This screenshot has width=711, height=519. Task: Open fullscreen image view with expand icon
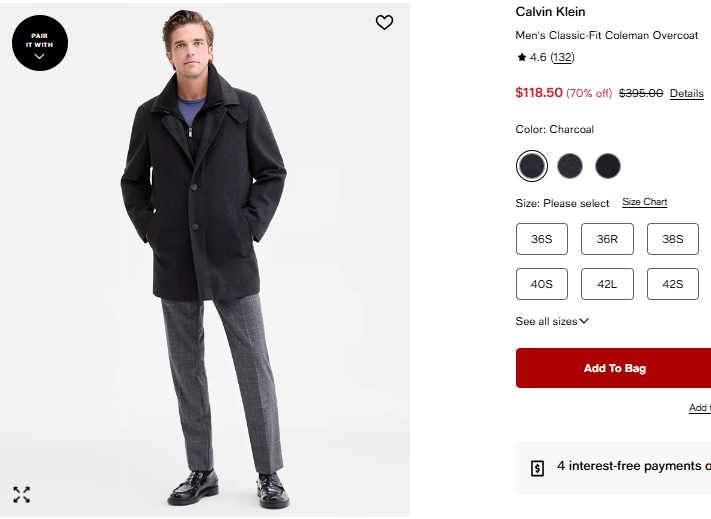[x=22, y=494]
